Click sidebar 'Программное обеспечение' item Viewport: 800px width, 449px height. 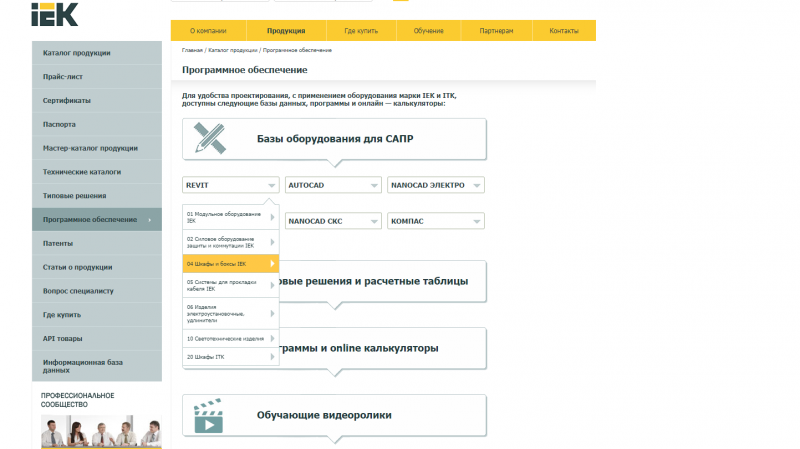click(97, 219)
